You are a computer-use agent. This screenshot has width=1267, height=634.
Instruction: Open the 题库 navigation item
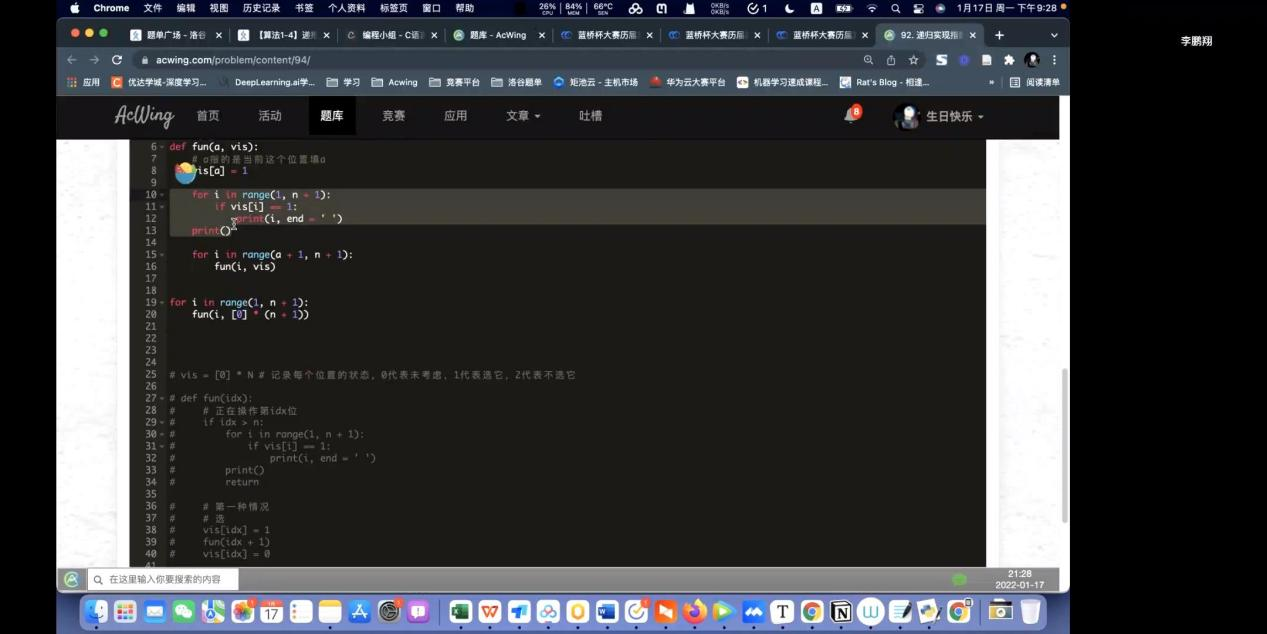click(x=332, y=116)
